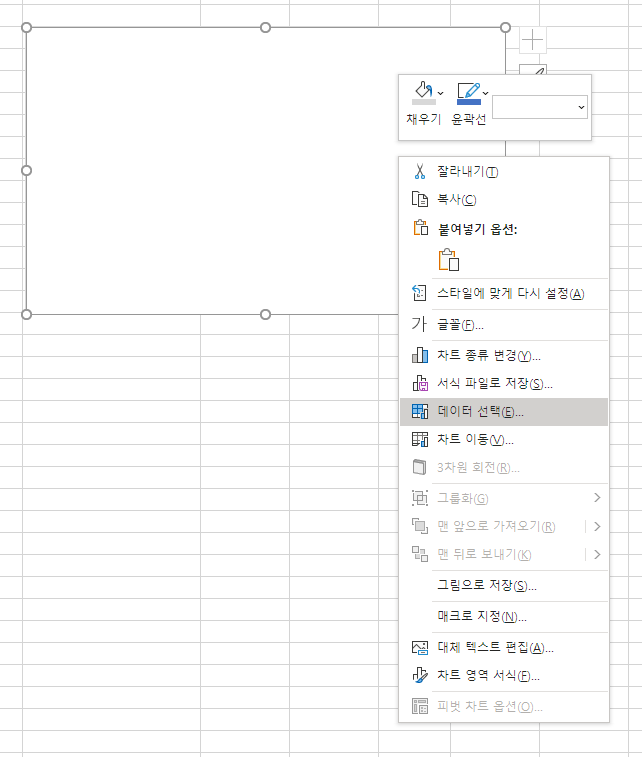The height and width of the screenshot is (757, 642).
Task: Open Format Chart Area (차트 영역 서식)
Action: coord(504,675)
